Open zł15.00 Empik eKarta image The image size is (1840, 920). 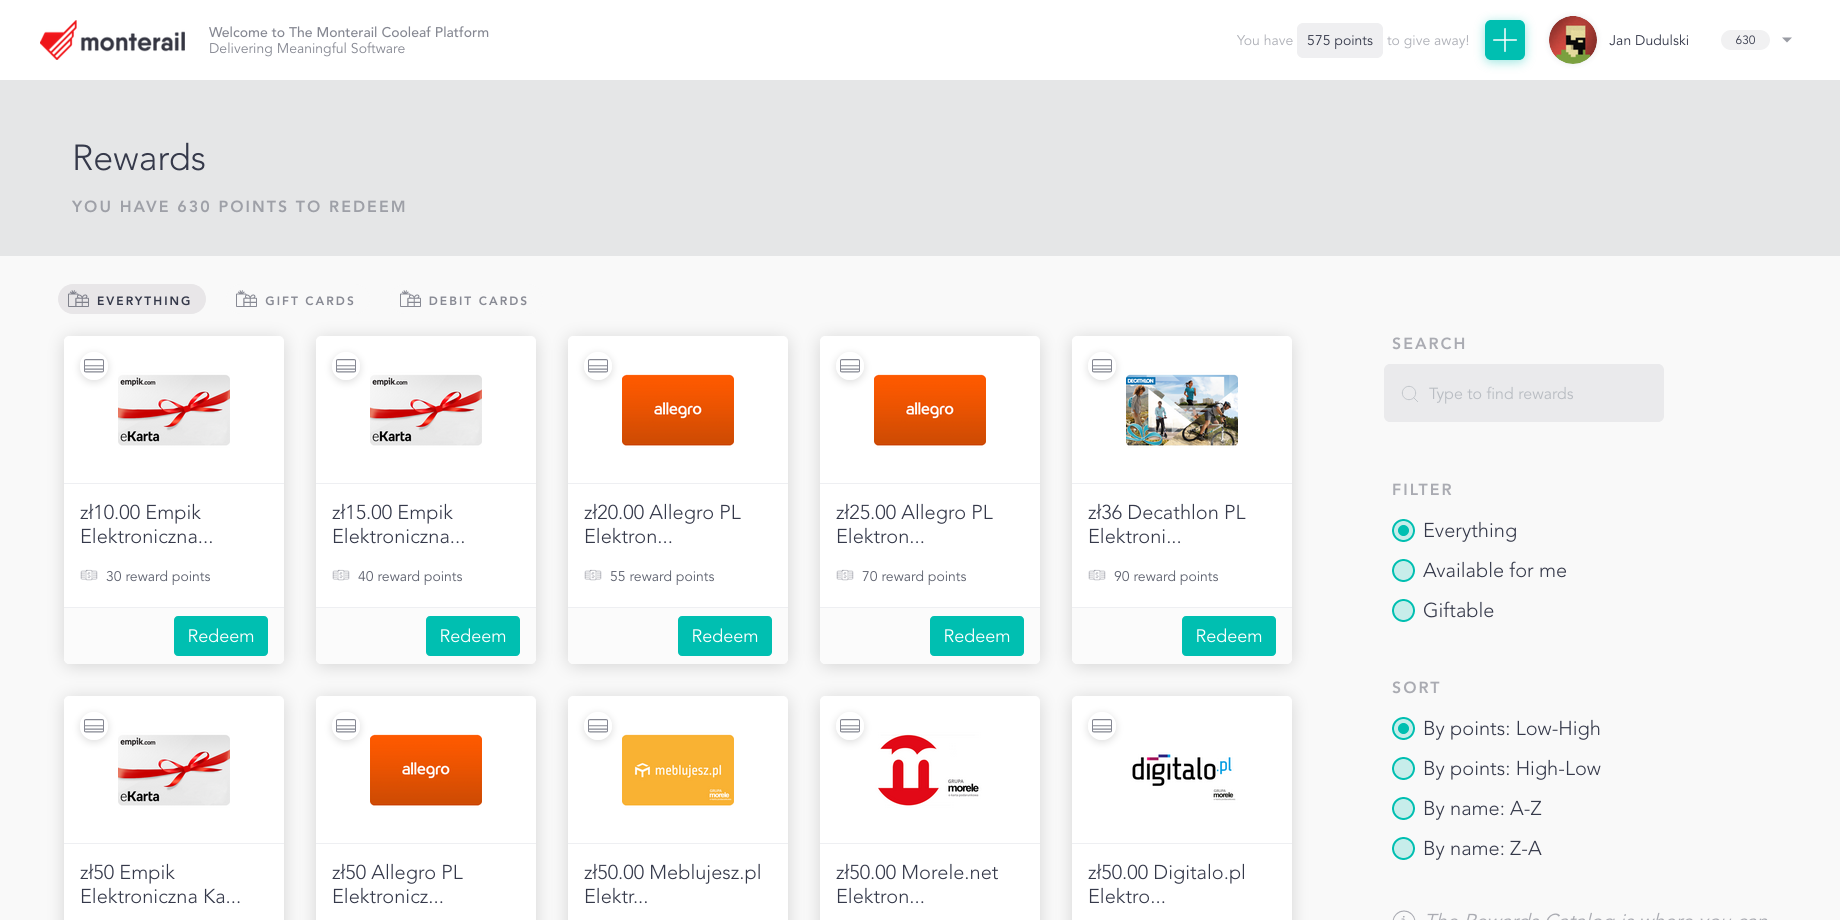(426, 410)
